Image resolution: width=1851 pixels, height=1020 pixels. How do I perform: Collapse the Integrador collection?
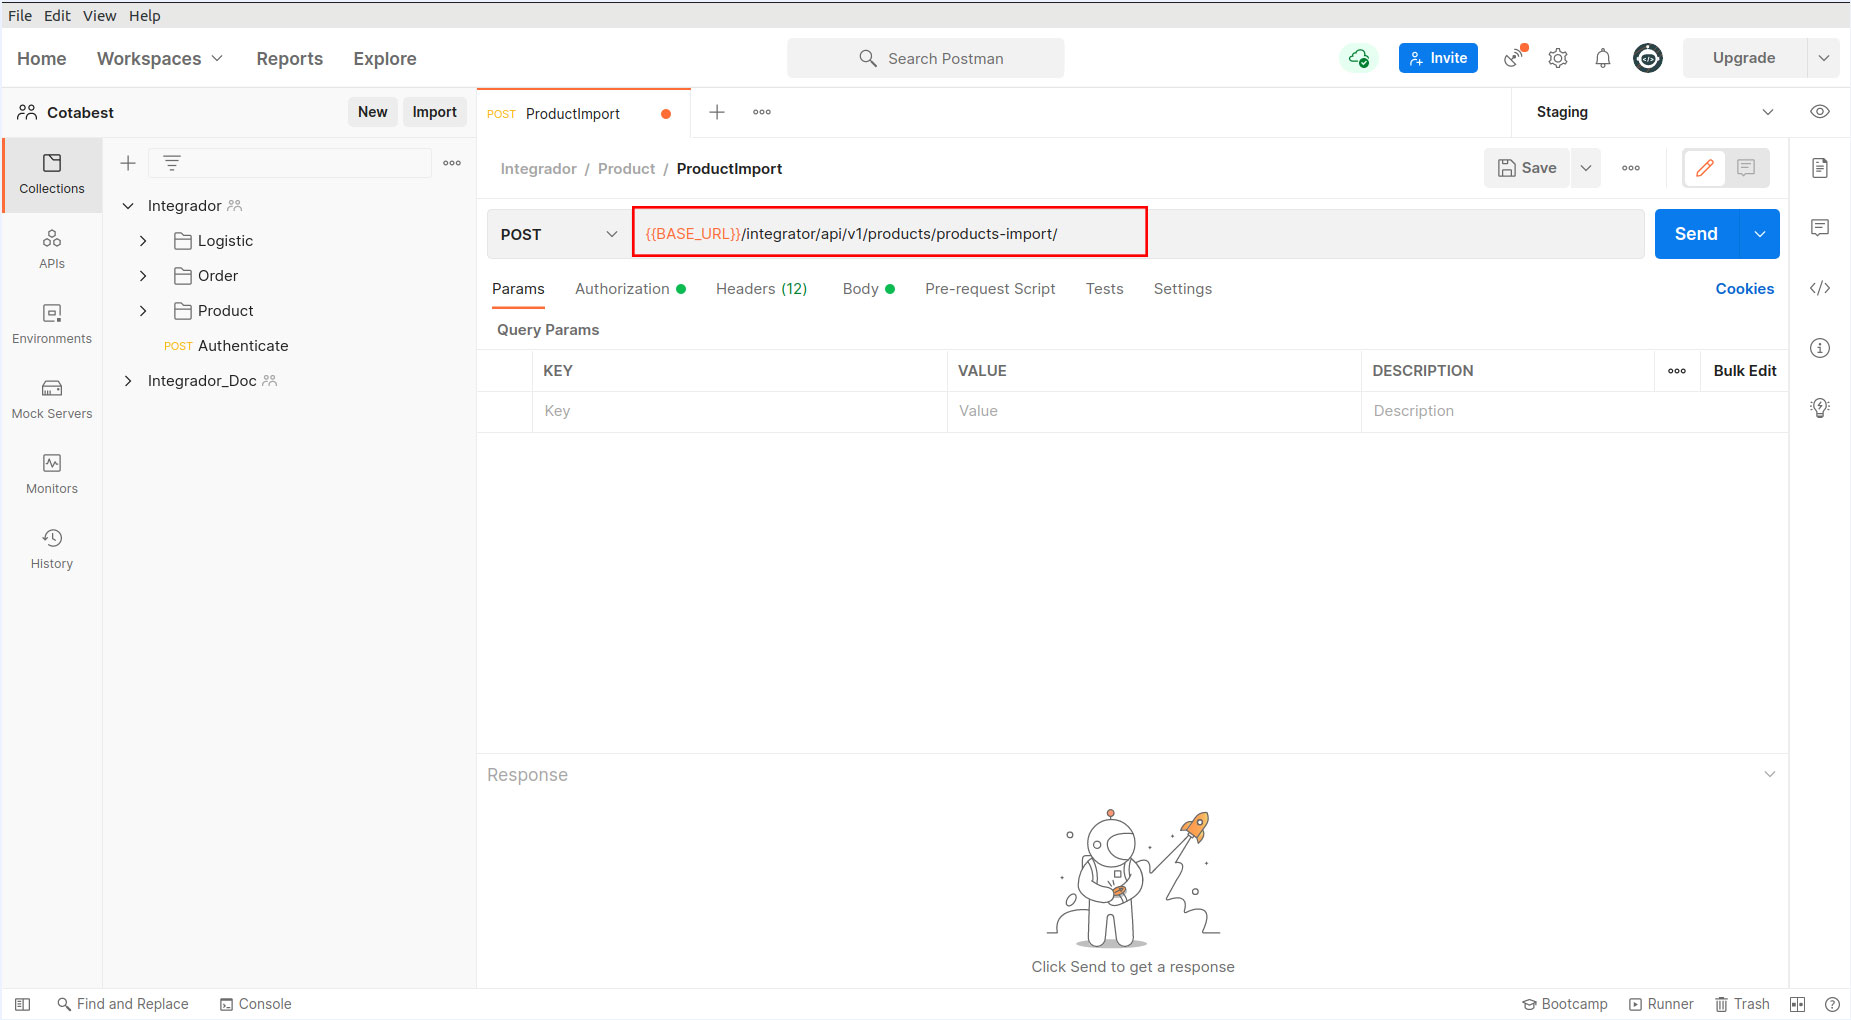tap(128, 206)
